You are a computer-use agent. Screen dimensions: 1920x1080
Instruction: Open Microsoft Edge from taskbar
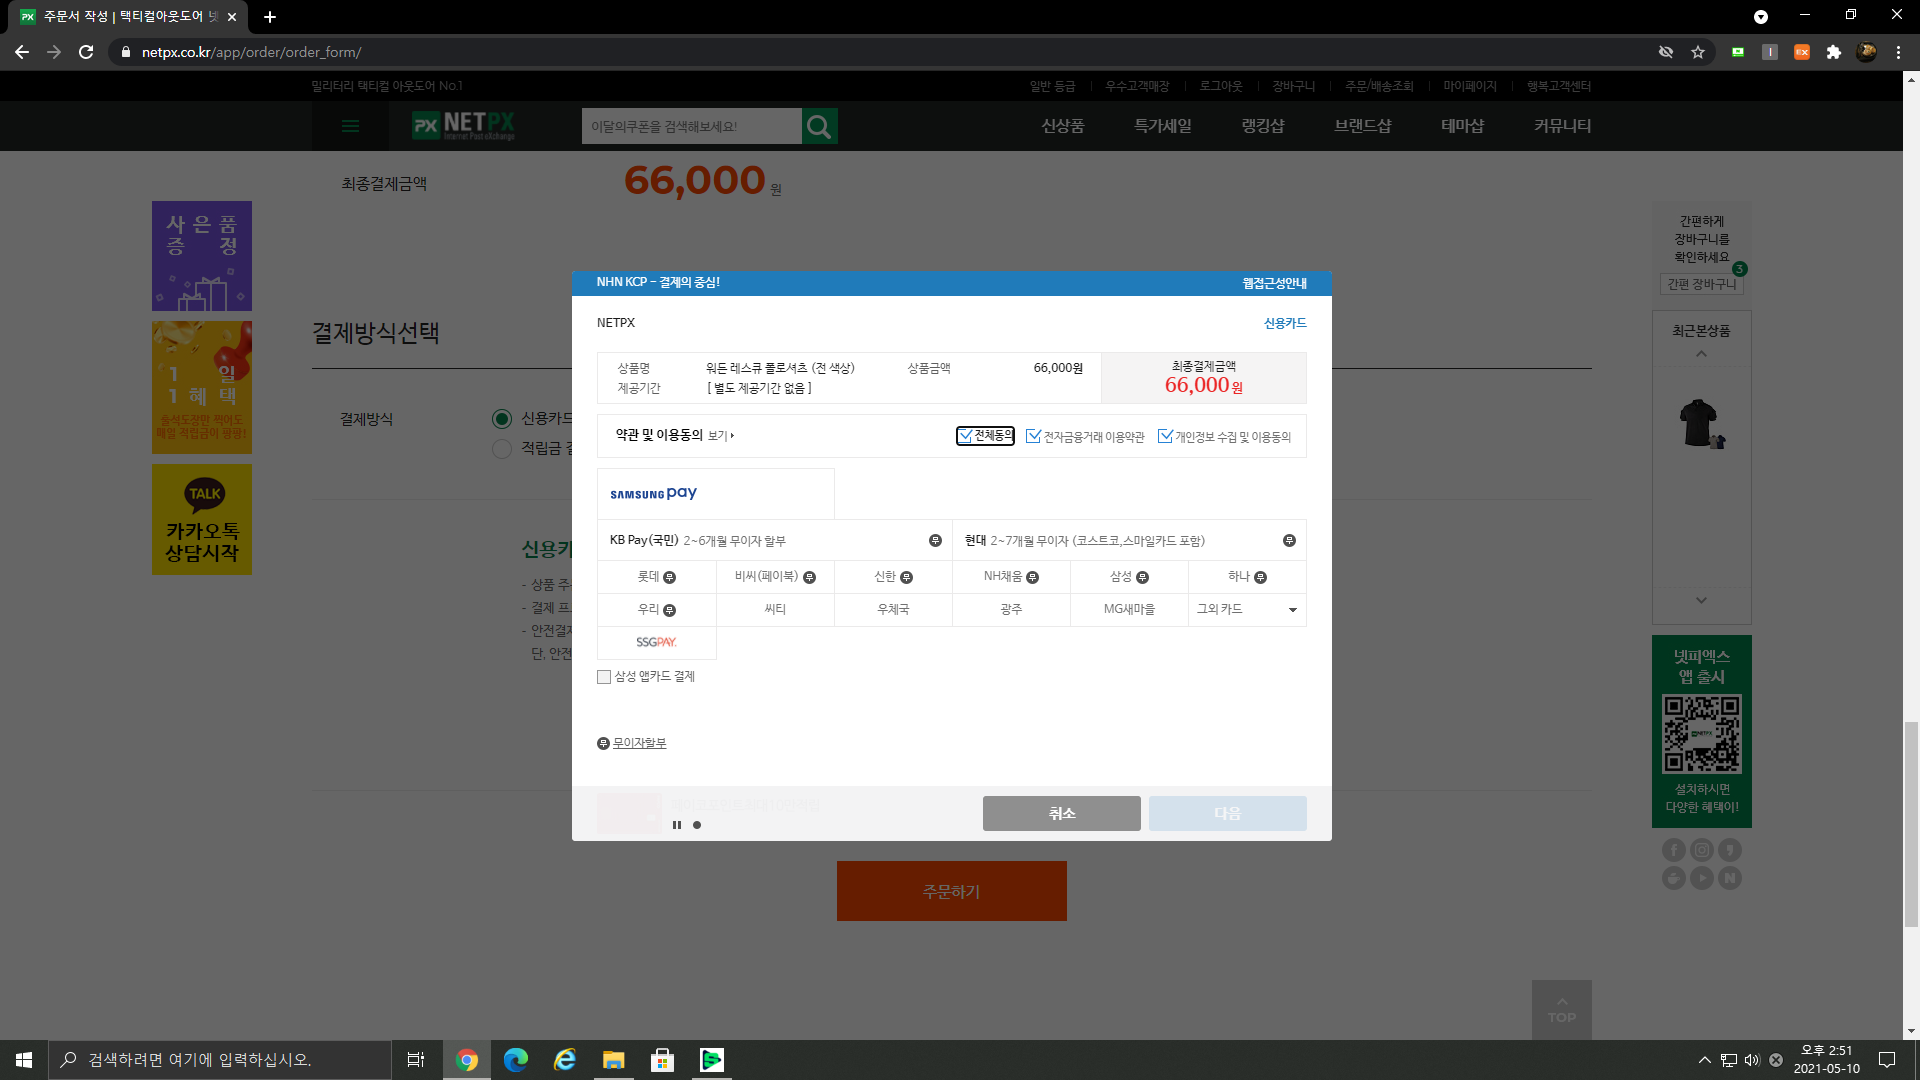coord(516,1060)
